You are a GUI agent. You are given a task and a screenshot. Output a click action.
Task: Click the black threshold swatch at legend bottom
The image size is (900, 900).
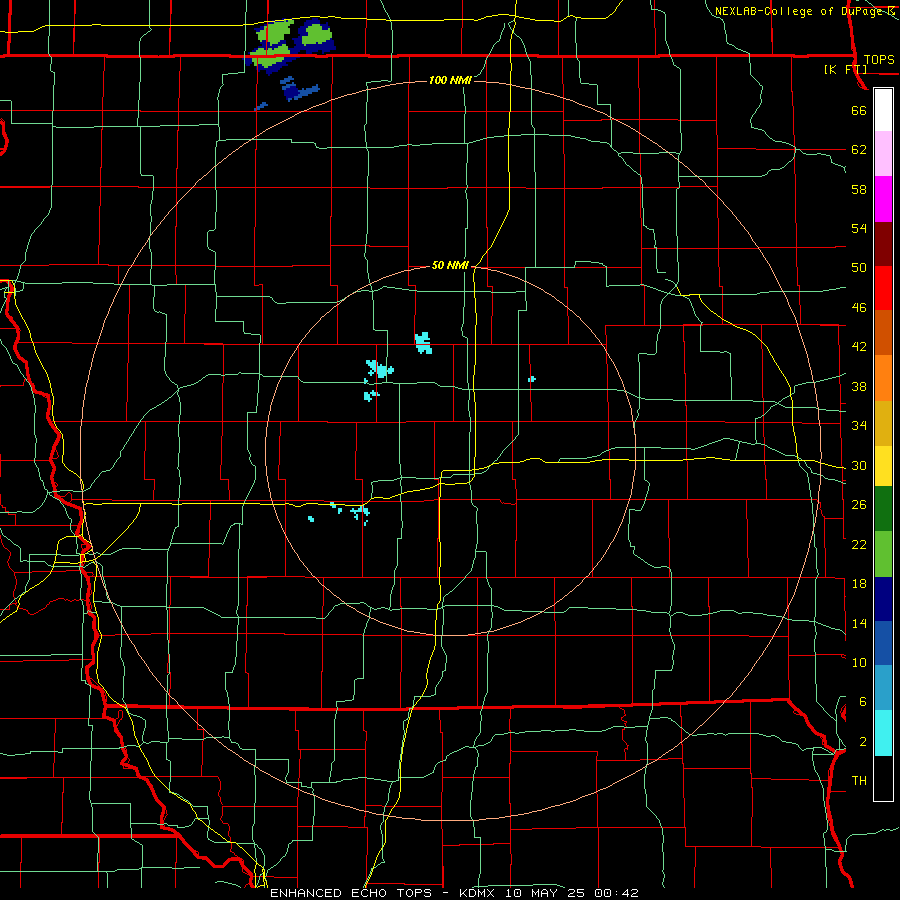point(883,778)
